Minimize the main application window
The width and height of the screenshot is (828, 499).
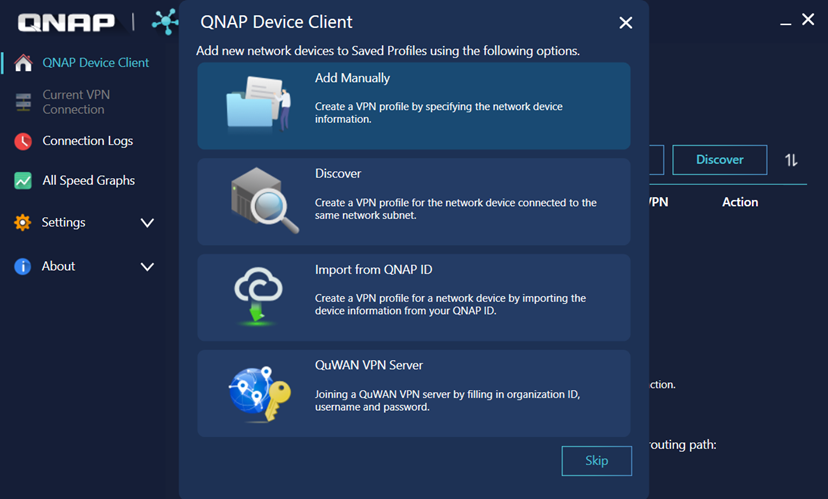coord(786,23)
